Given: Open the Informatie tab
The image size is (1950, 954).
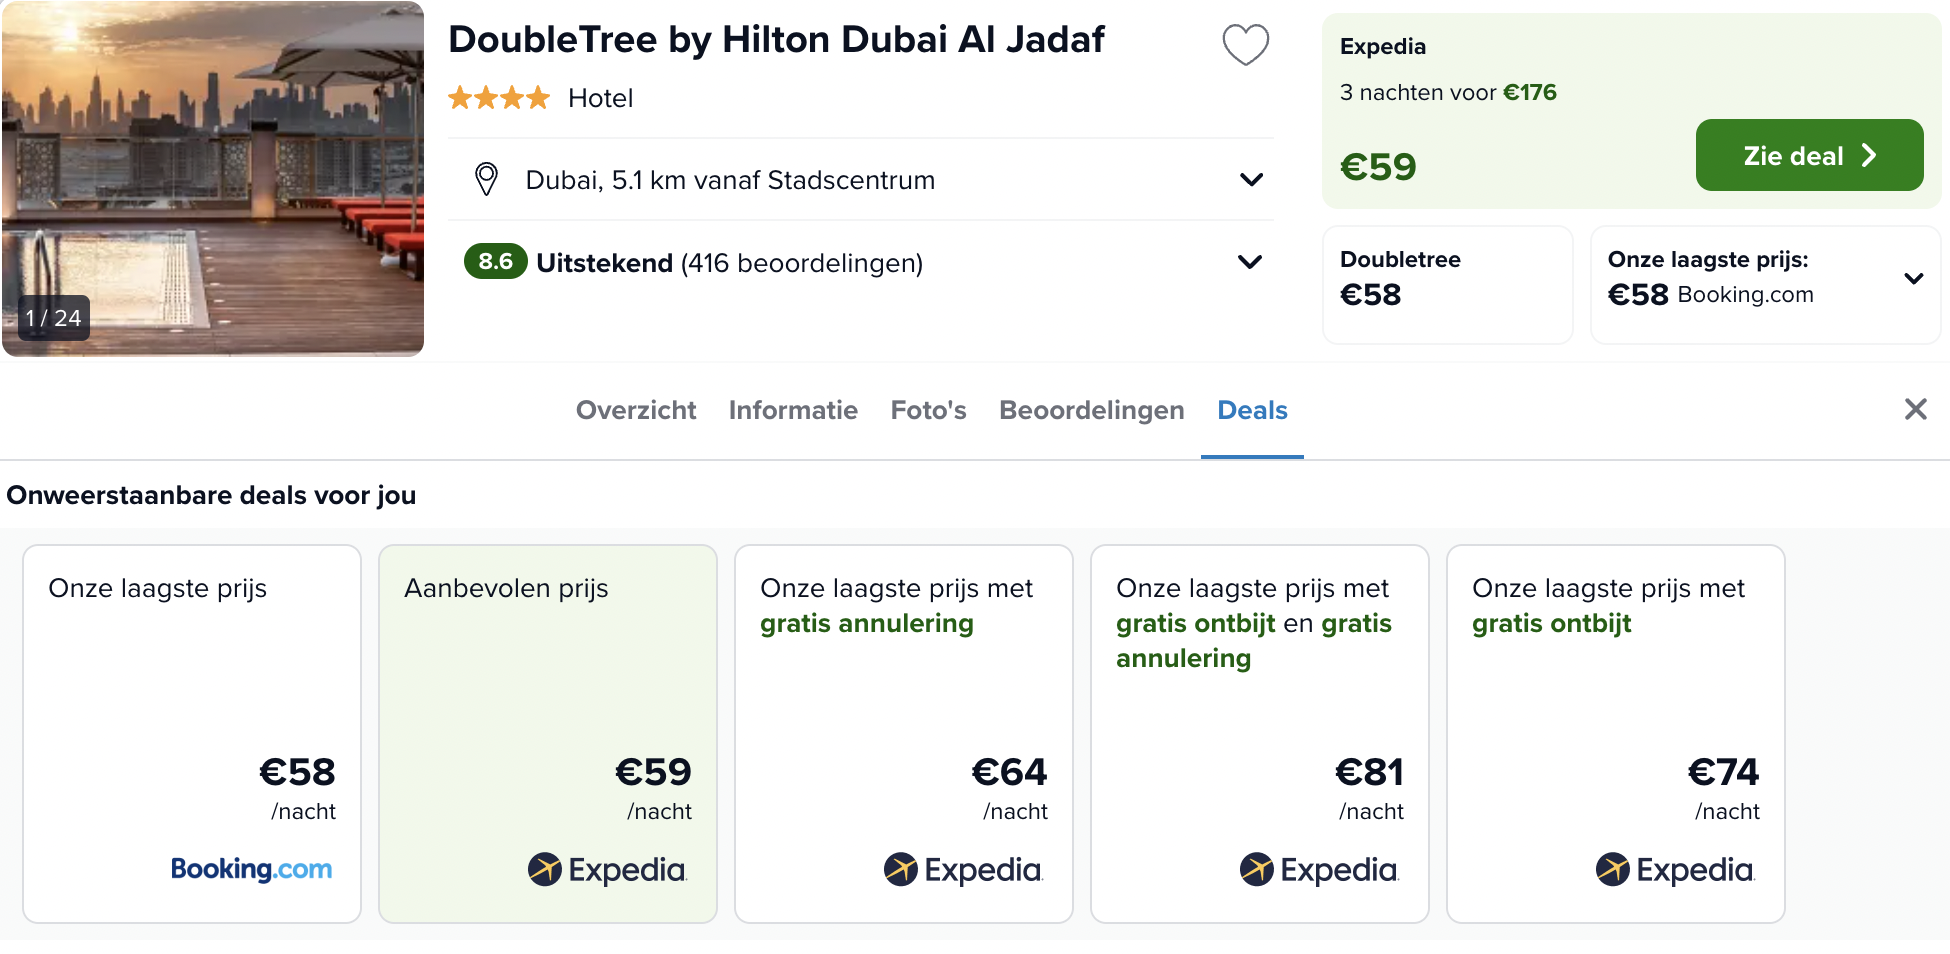Looking at the screenshot, I should pyautogui.click(x=793, y=410).
